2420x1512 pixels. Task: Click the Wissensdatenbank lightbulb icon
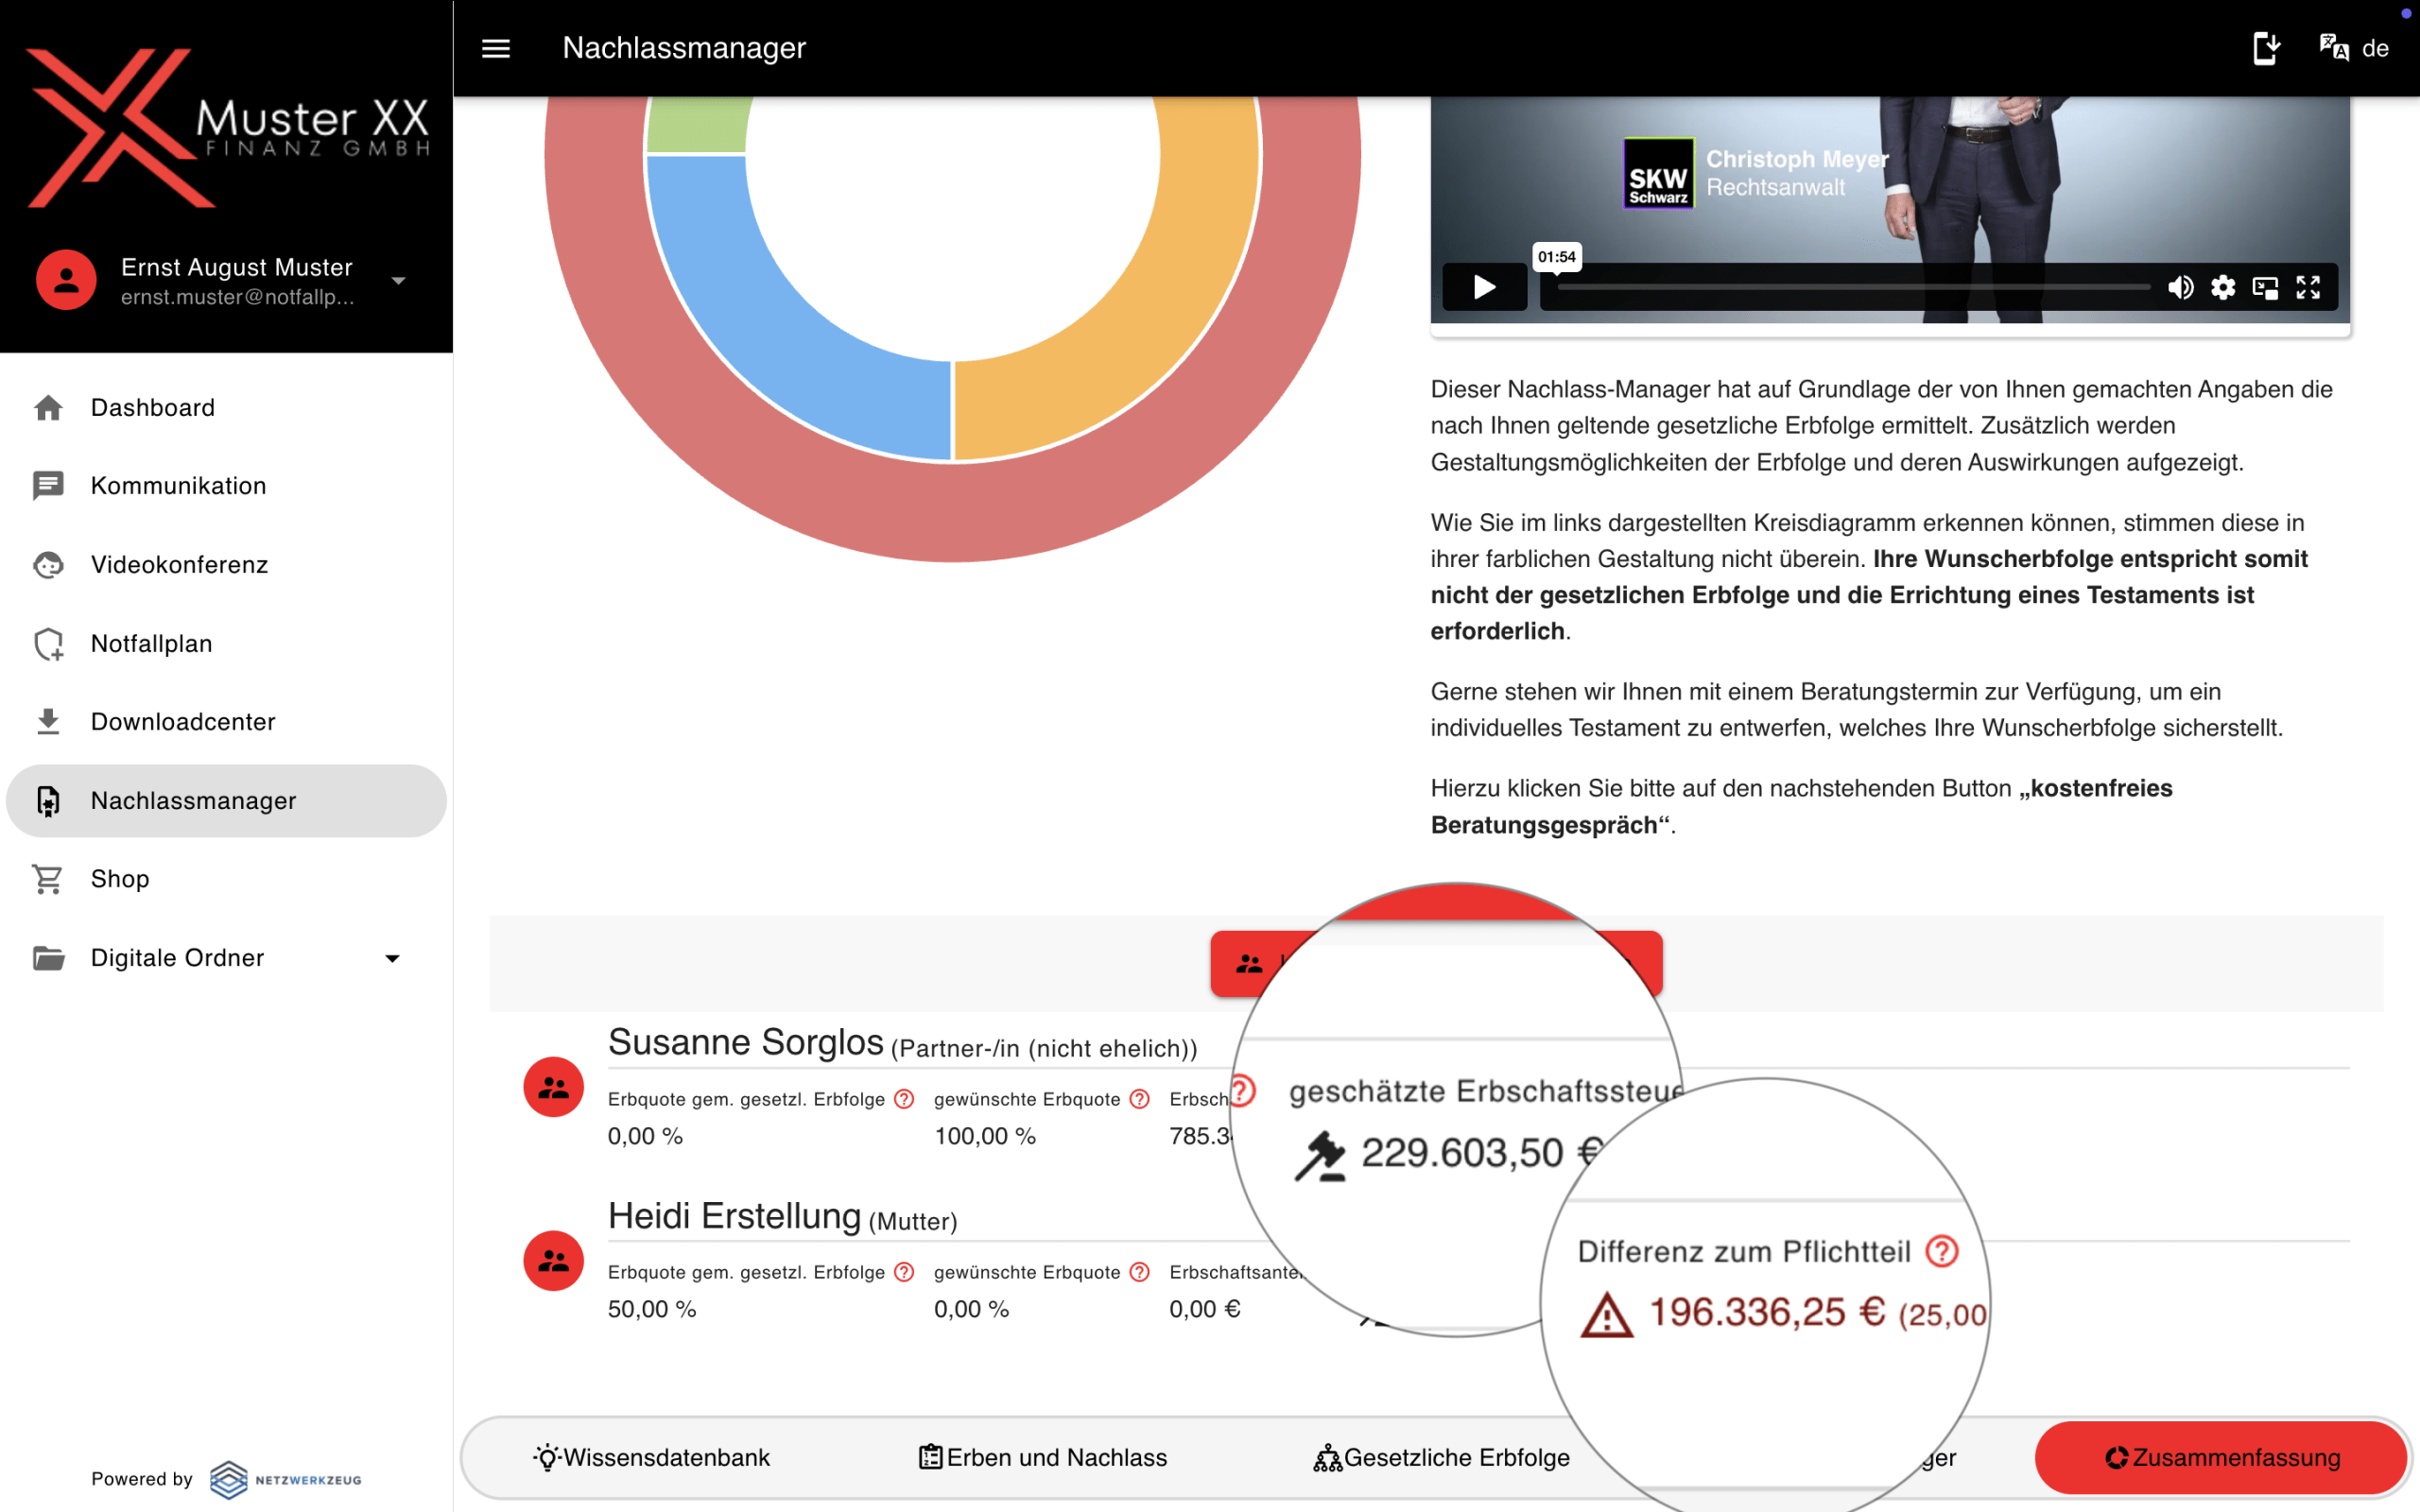(x=547, y=1458)
